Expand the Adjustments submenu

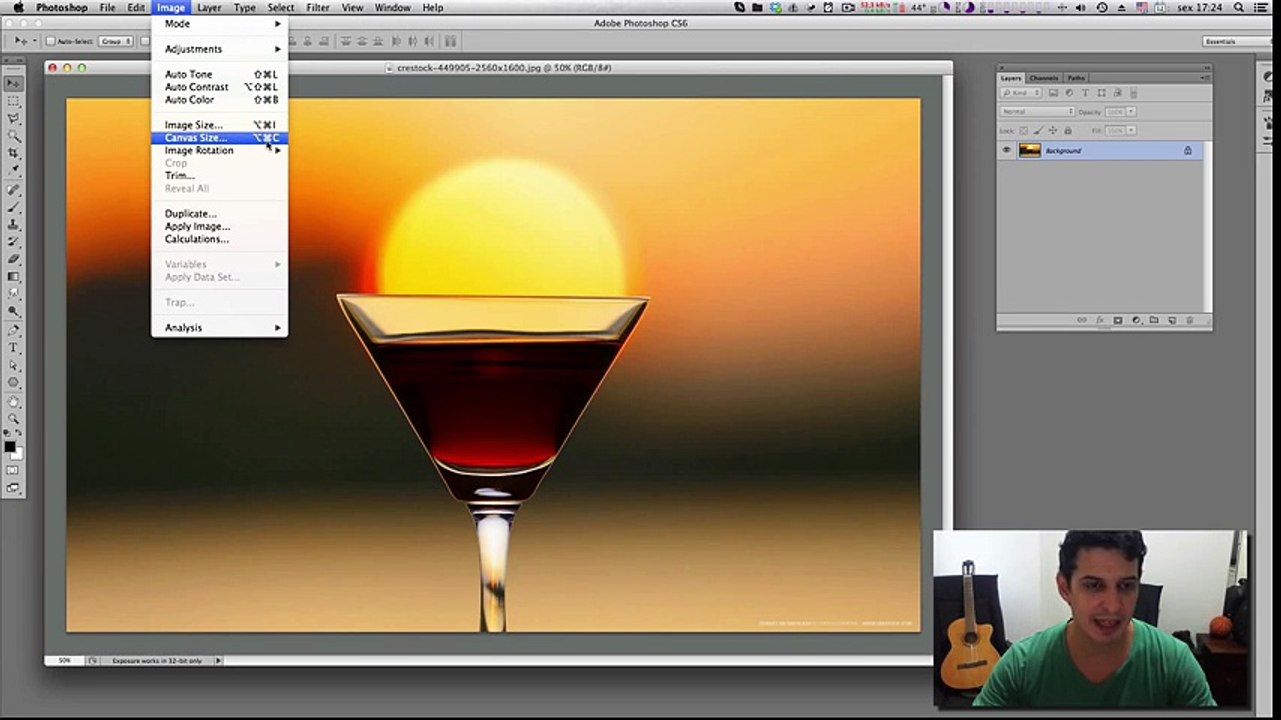coord(219,49)
